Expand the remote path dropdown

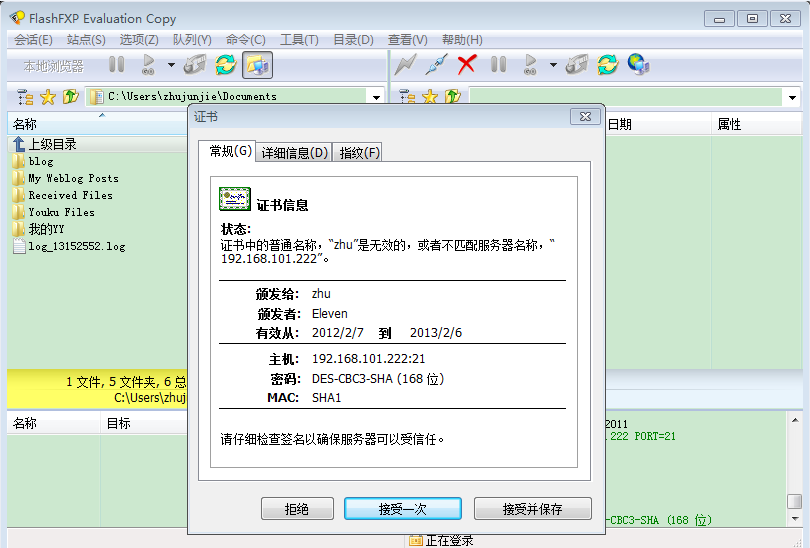tap(792, 97)
